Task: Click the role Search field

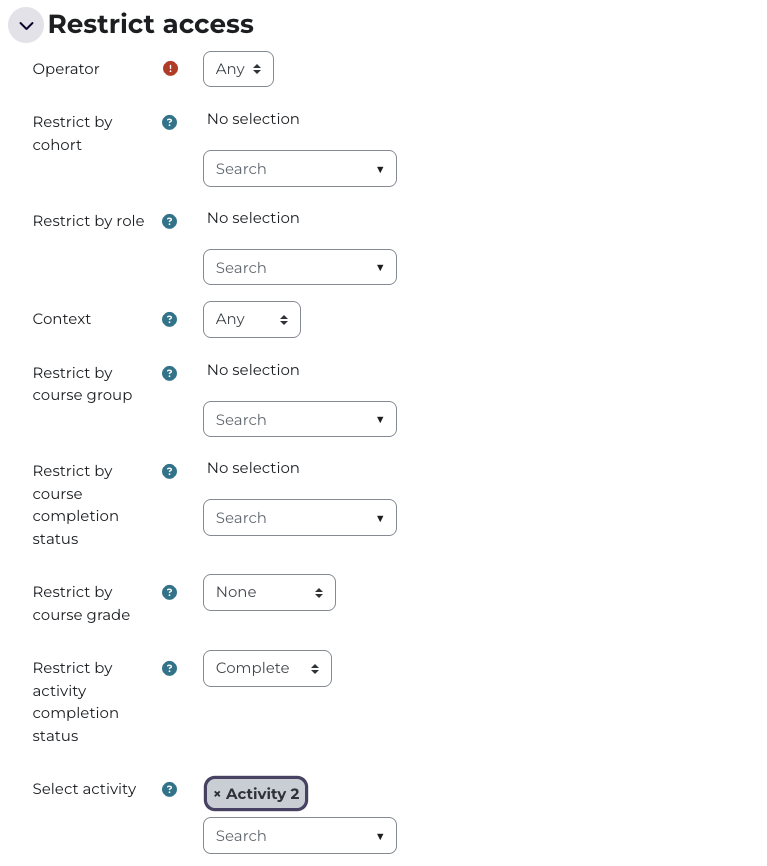Action: (288, 268)
